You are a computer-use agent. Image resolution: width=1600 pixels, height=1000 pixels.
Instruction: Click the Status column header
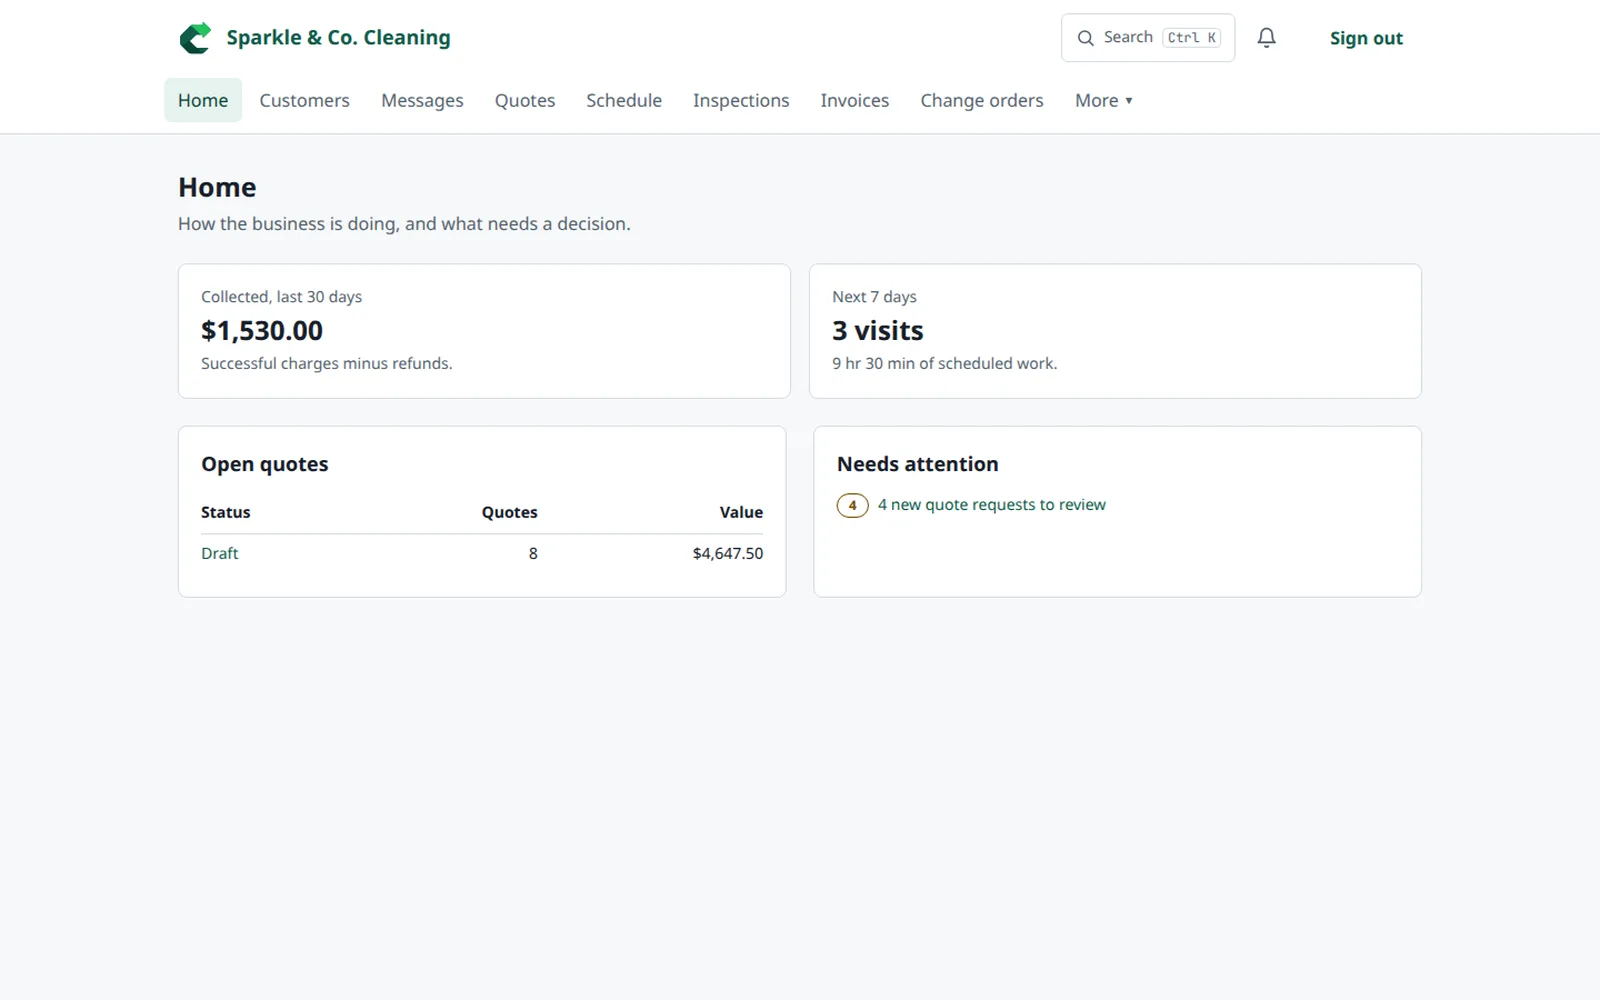(x=226, y=512)
